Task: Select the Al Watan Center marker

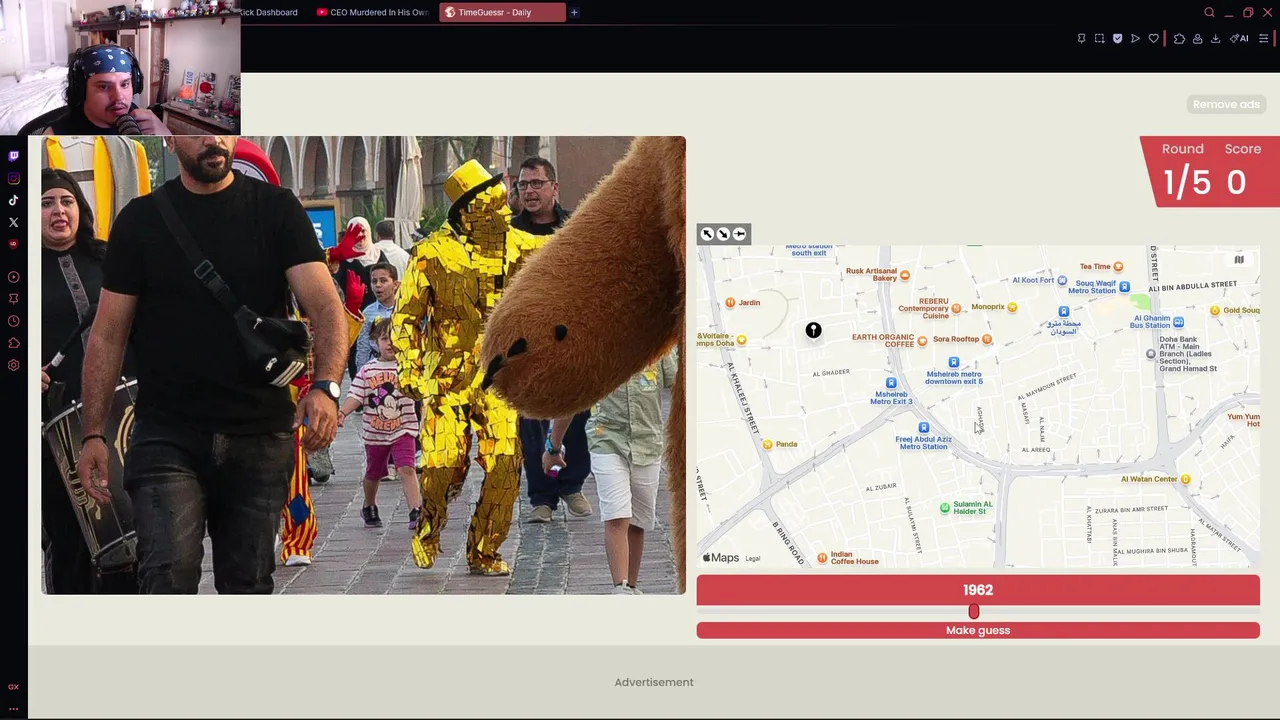Action: point(1185,479)
